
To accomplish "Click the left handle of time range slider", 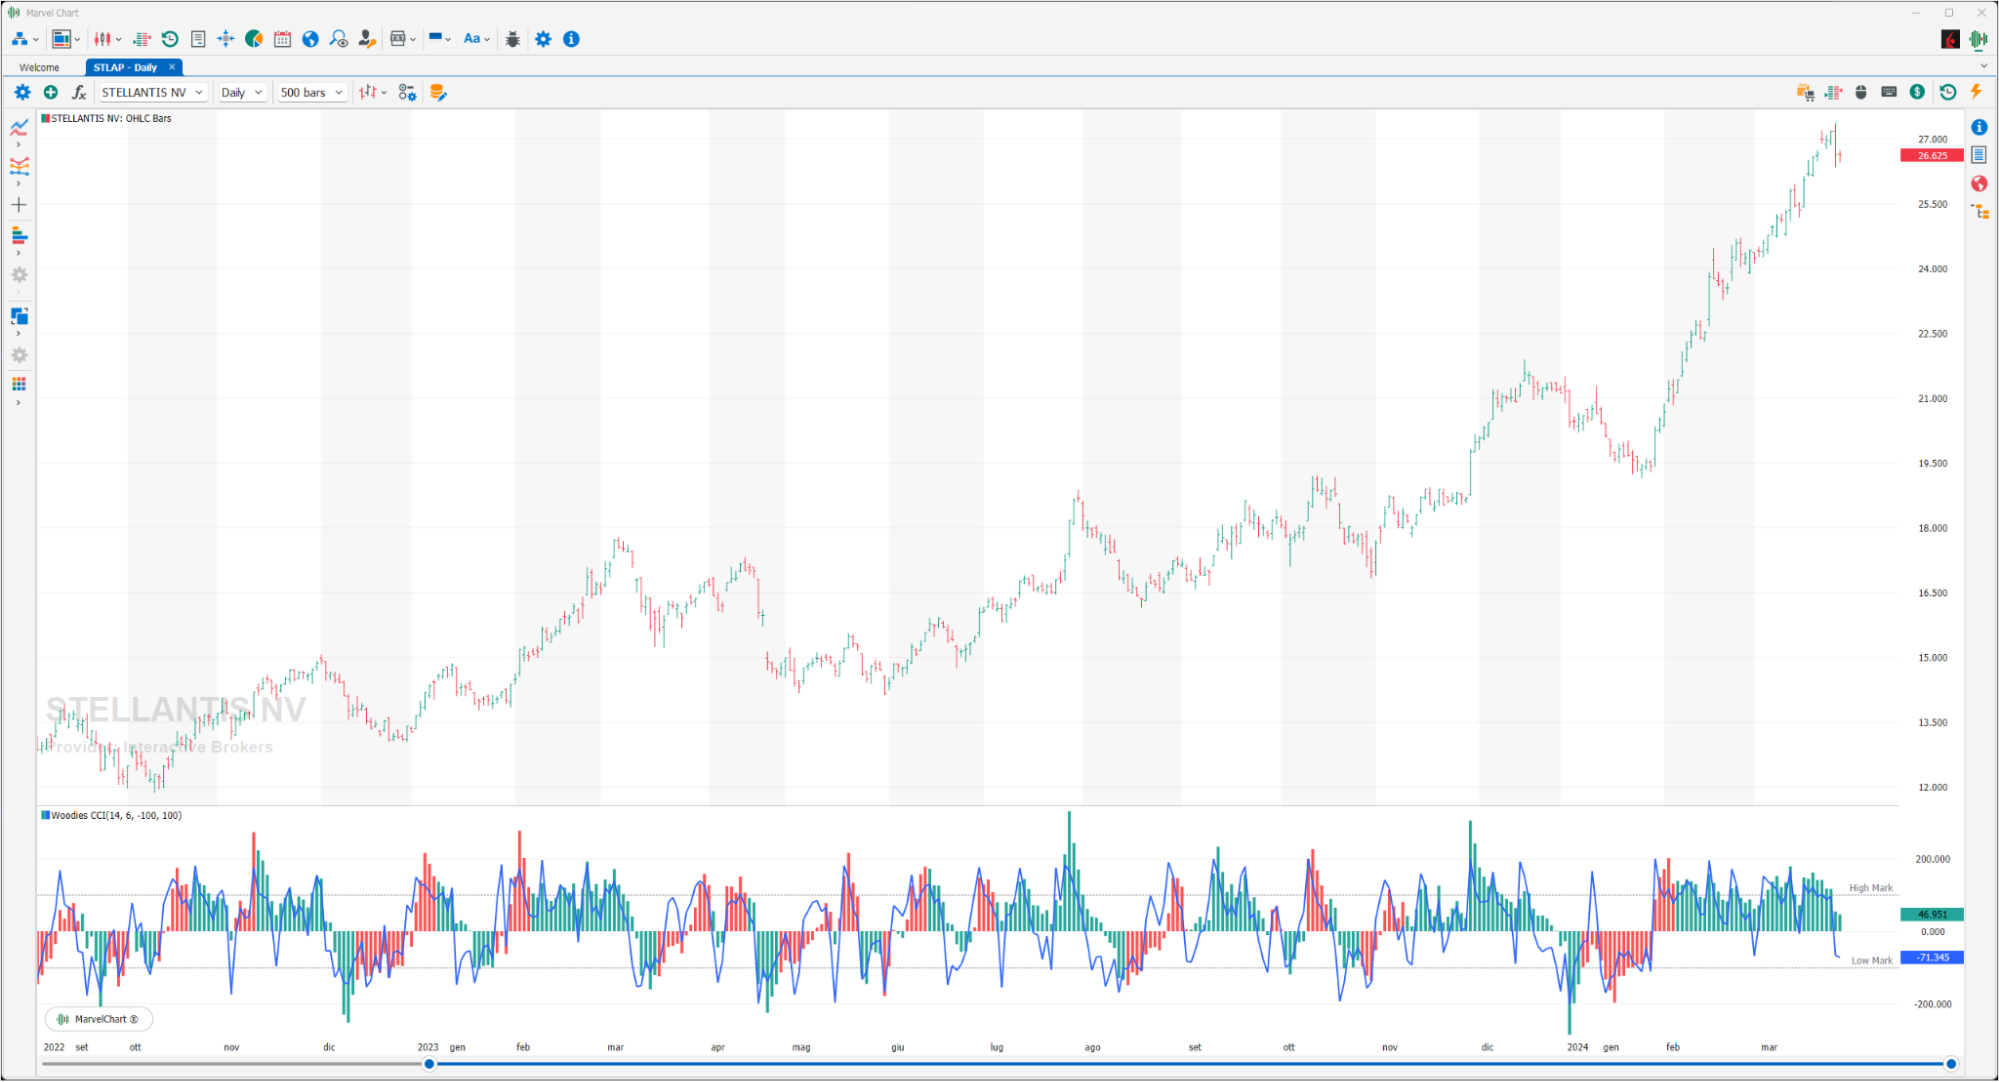I will click(x=429, y=1064).
